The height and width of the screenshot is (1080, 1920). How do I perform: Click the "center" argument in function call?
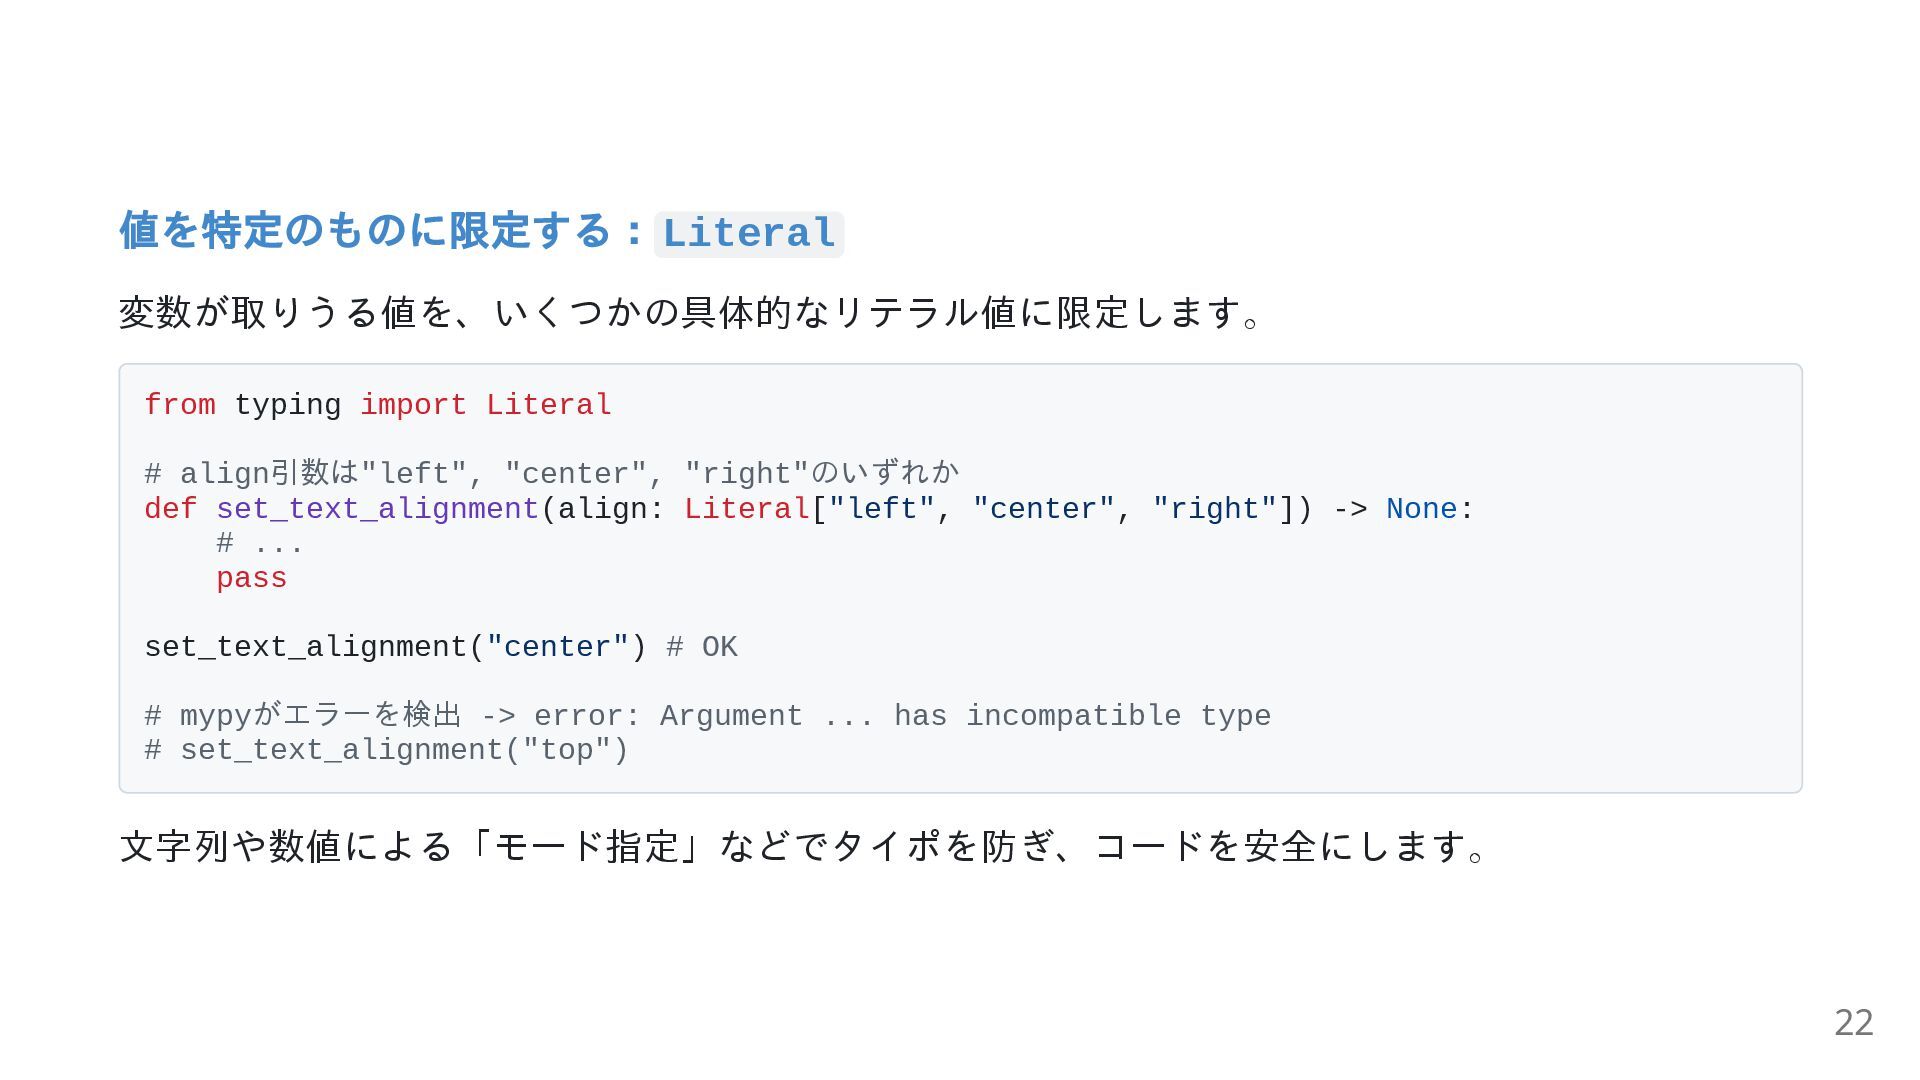[558, 647]
